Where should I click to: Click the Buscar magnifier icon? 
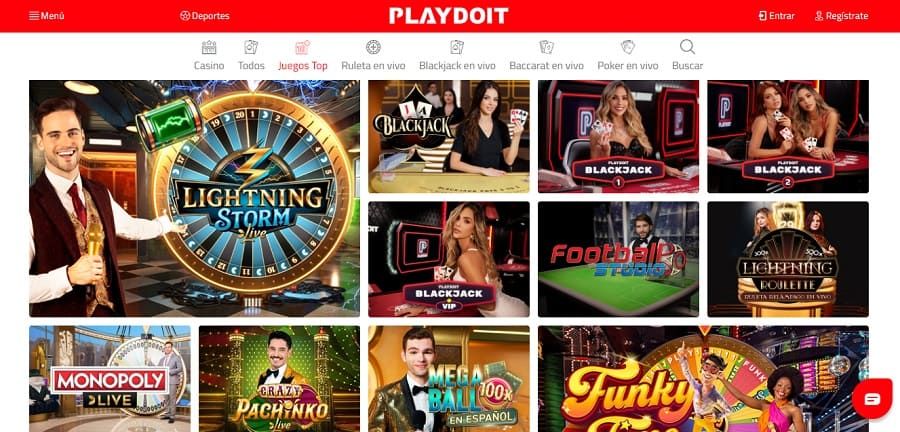click(687, 47)
